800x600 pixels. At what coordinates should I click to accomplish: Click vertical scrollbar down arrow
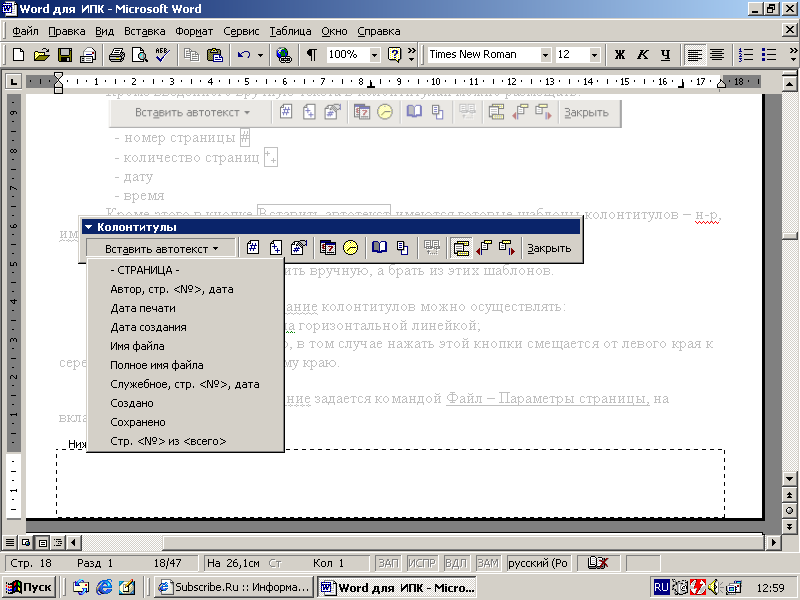(789, 479)
